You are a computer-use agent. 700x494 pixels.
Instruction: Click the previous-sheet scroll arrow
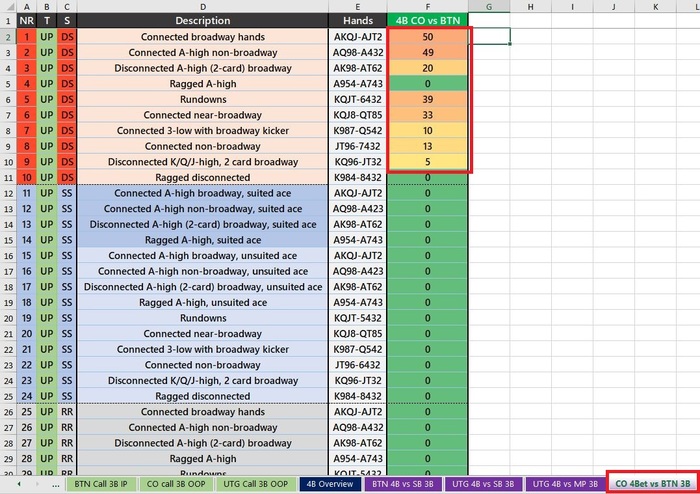pyautogui.click(x=19, y=484)
